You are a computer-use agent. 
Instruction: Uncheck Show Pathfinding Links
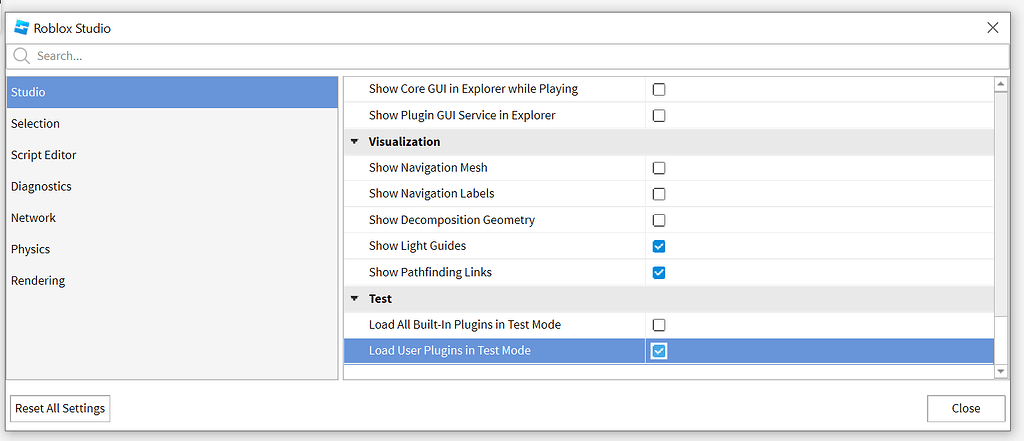pyautogui.click(x=659, y=272)
